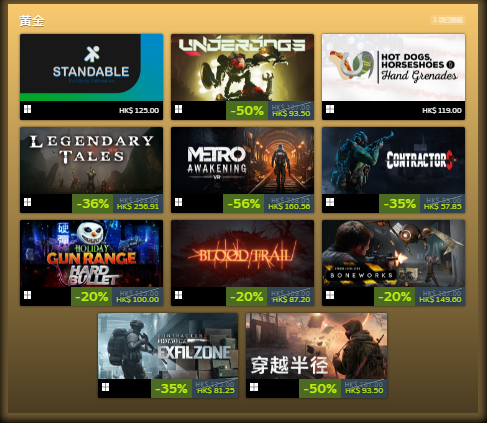Image resolution: width=487 pixels, height=423 pixels.
Task: Click Windows icon under Metro Awakening
Action: (178, 202)
